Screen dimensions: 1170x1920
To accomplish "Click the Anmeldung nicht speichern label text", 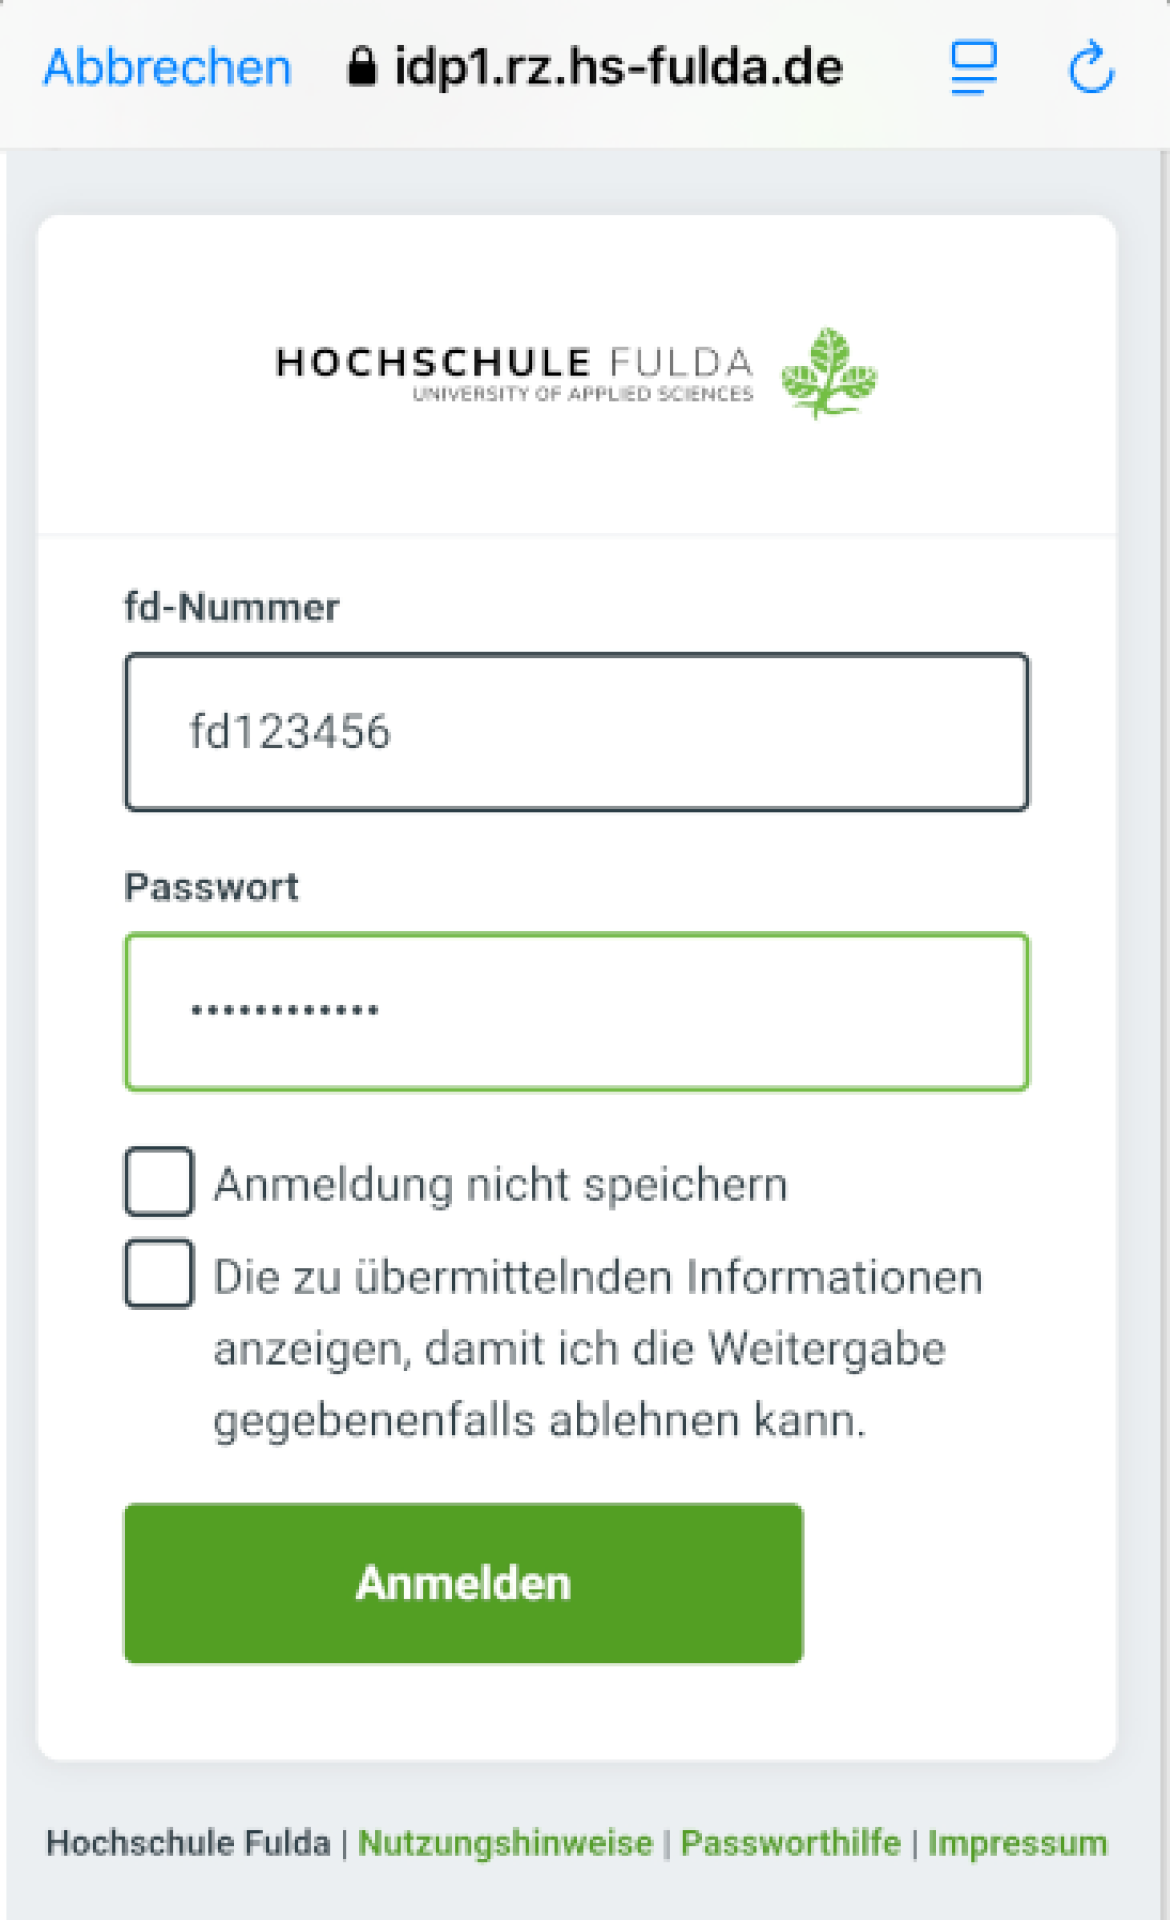I will coord(500,1185).
